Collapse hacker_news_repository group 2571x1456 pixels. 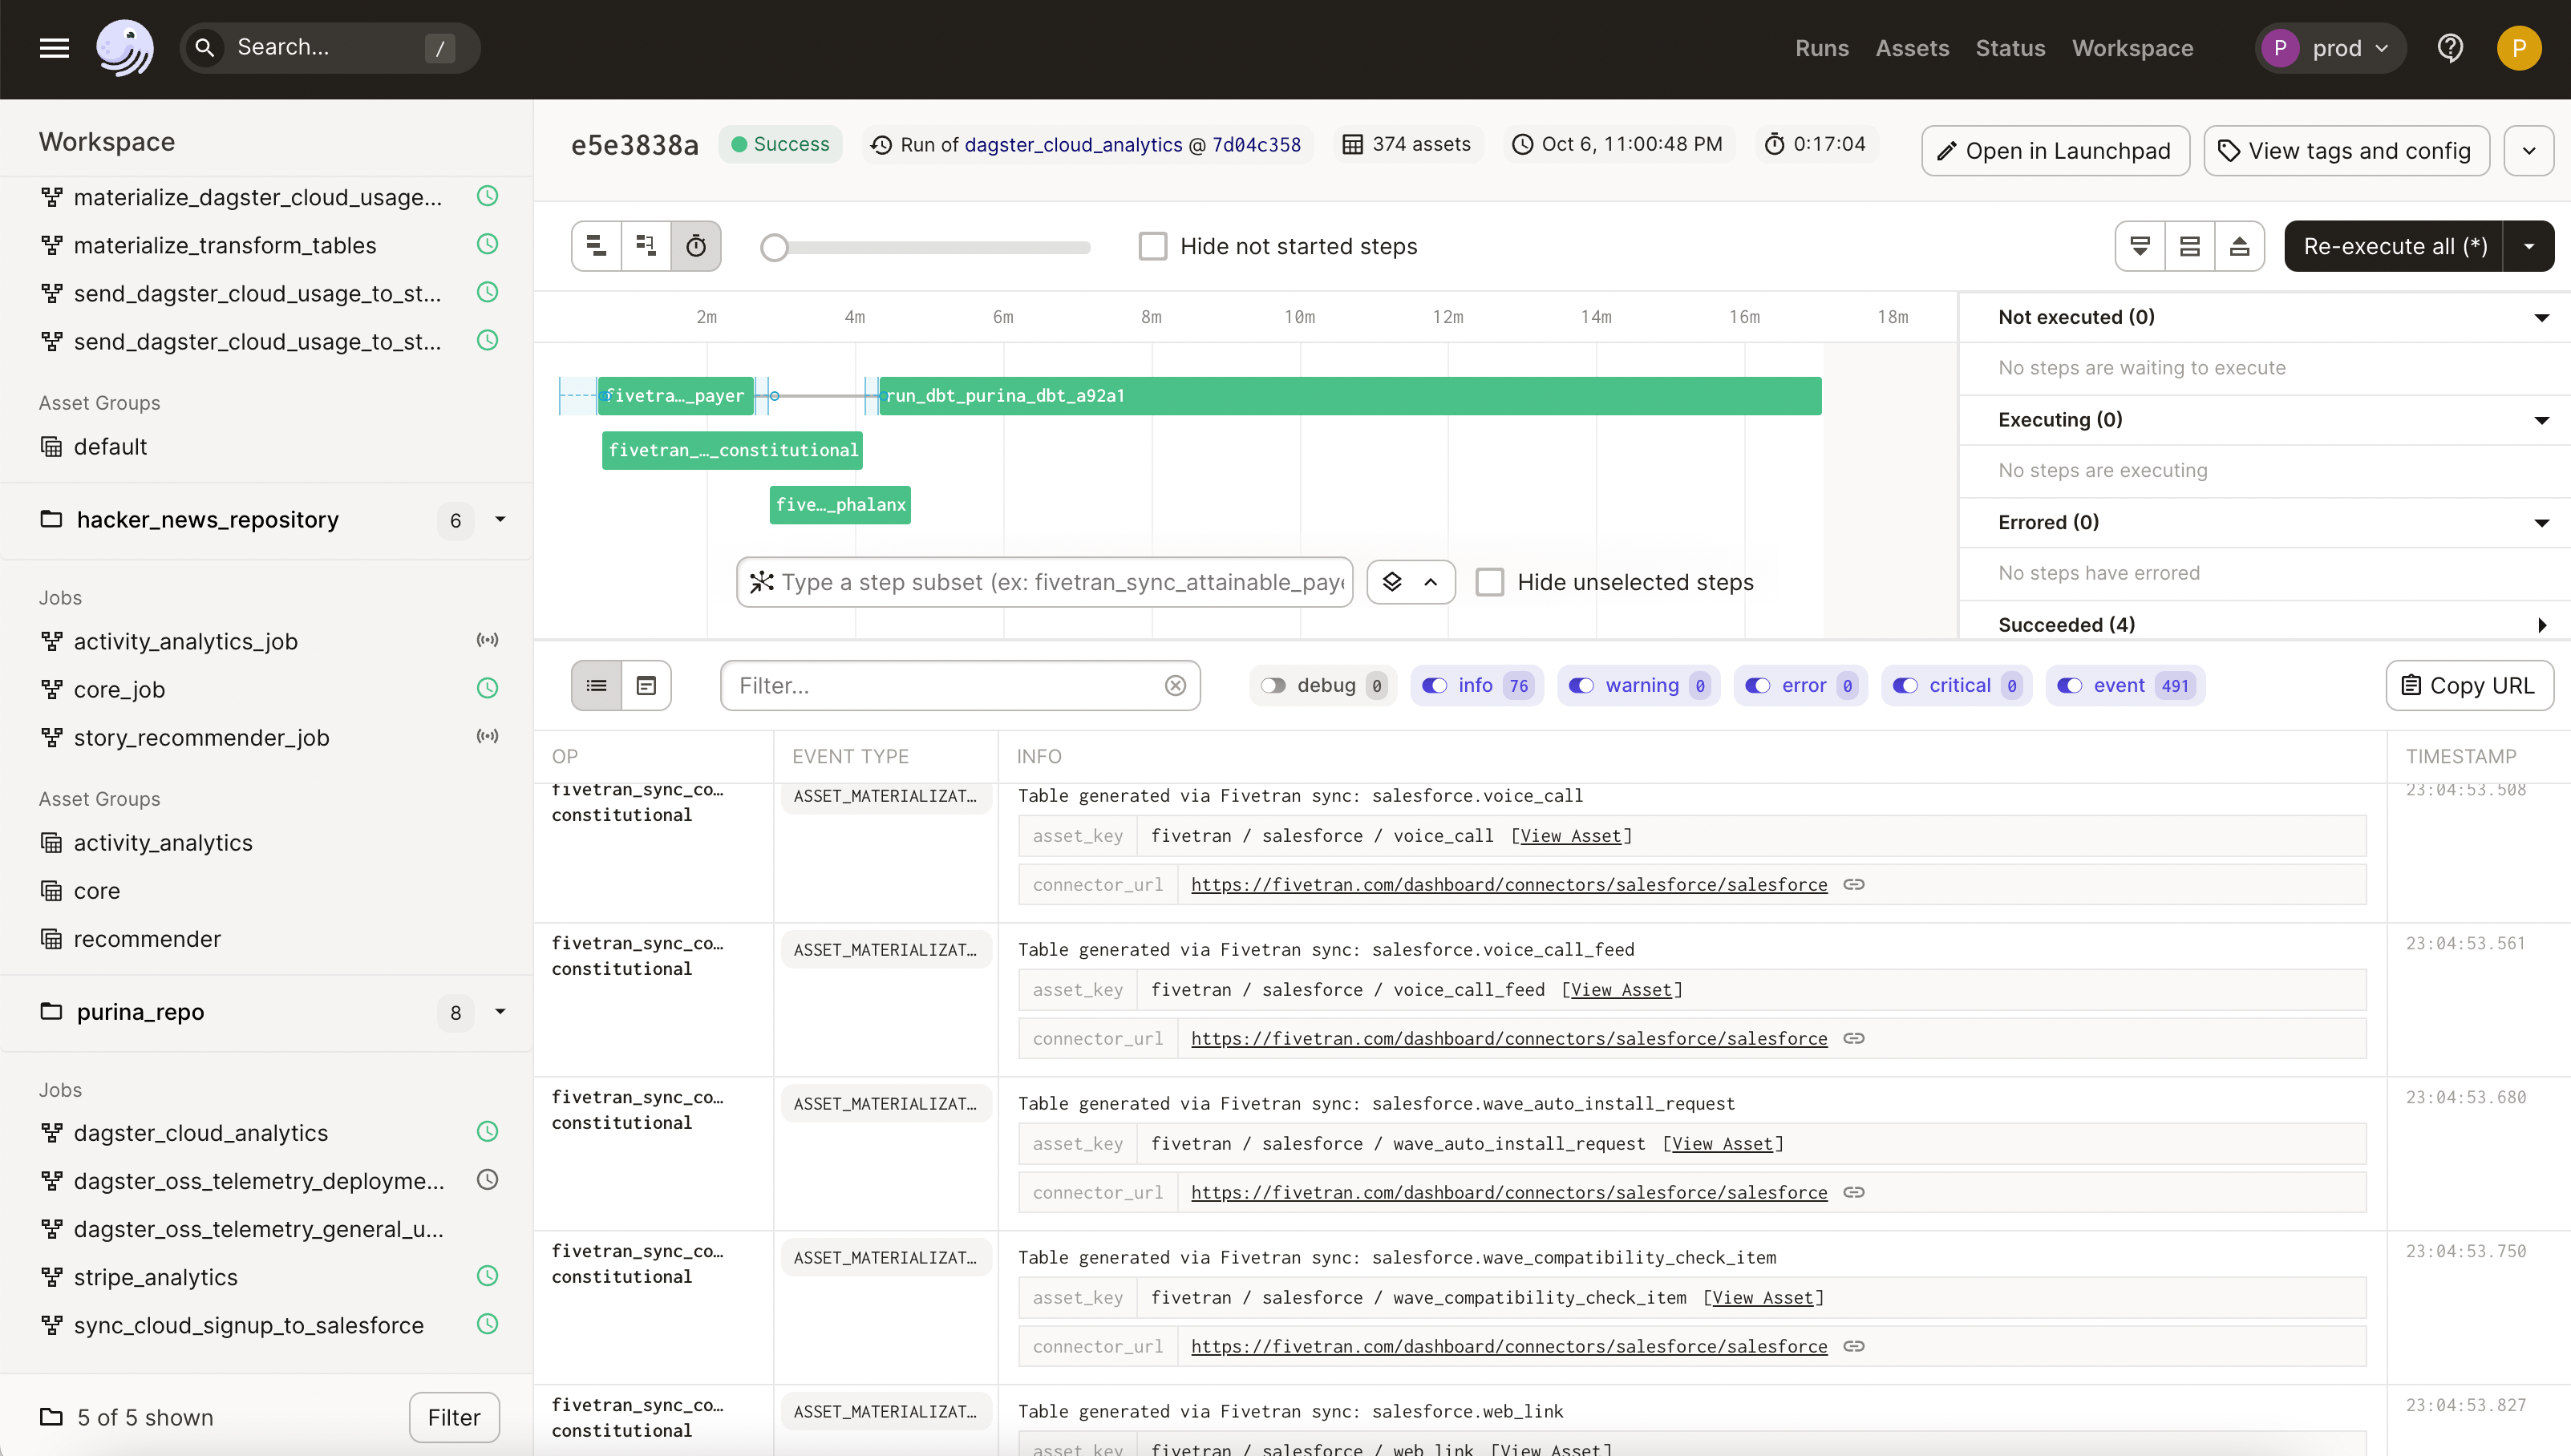[x=500, y=519]
